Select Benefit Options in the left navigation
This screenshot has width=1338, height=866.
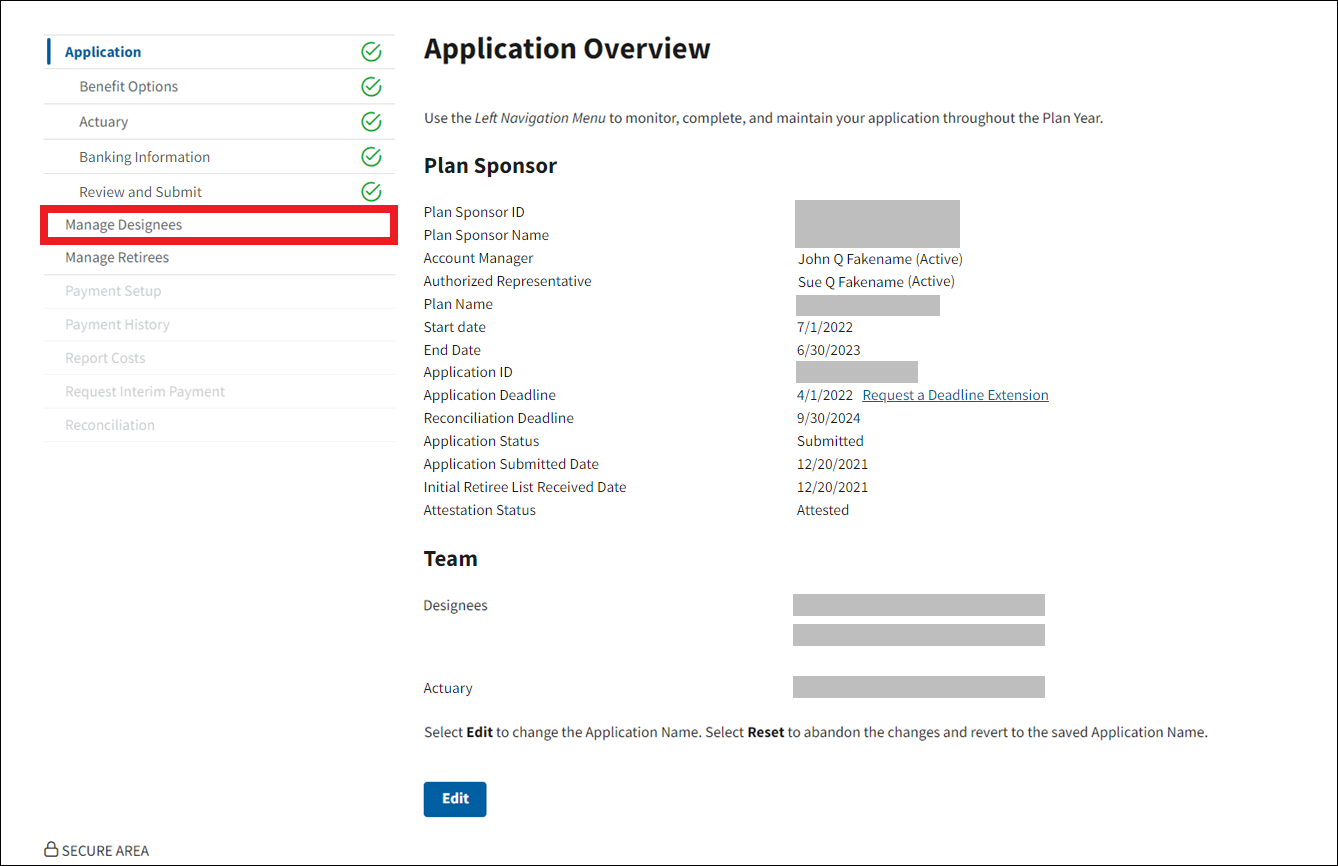pyautogui.click(x=129, y=87)
